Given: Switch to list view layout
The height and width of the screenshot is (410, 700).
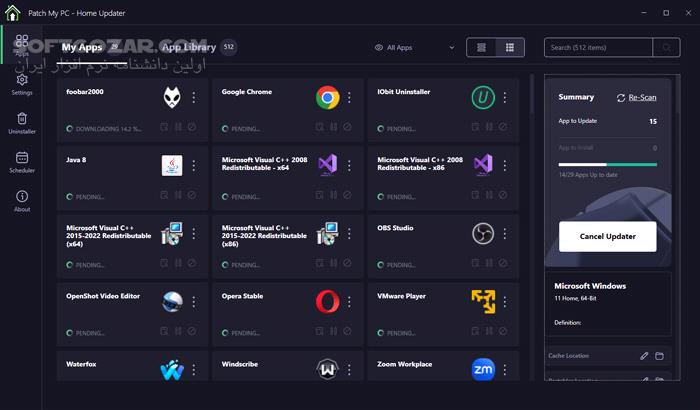Looking at the screenshot, I should [482, 47].
